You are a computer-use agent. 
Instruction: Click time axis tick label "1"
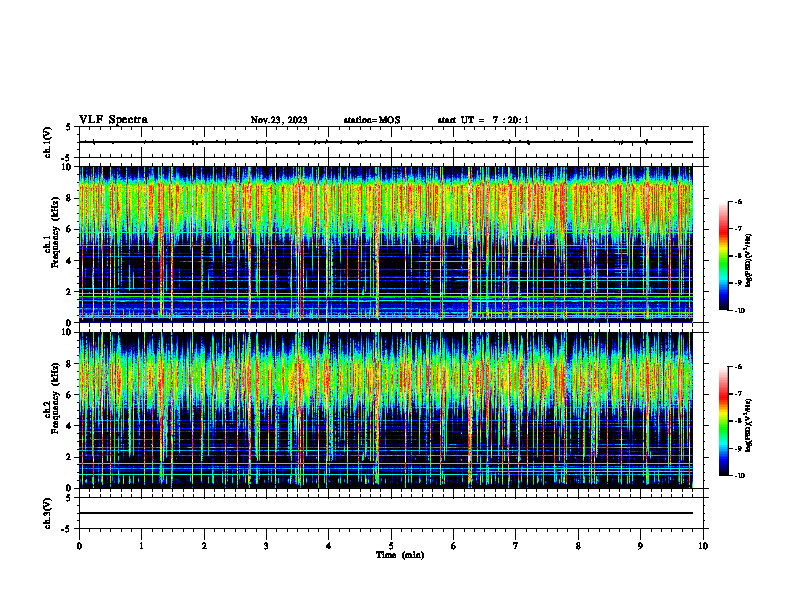142,546
